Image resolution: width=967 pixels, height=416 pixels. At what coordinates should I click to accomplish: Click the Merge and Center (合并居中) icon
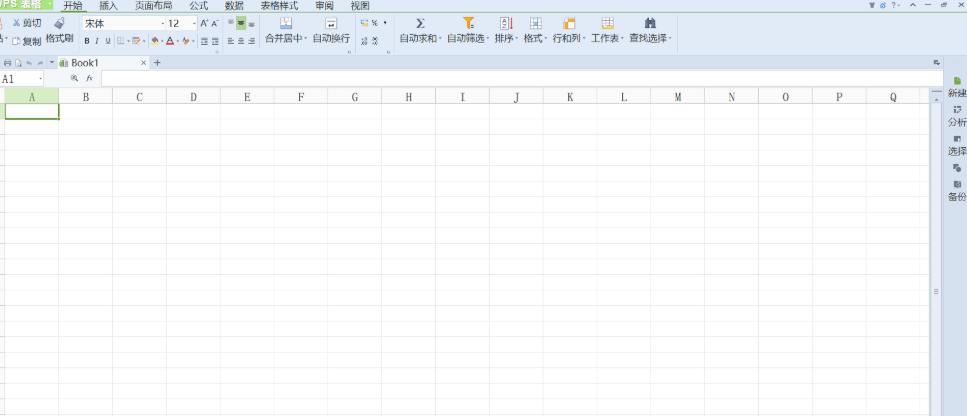pyautogui.click(x=286, y=23)
